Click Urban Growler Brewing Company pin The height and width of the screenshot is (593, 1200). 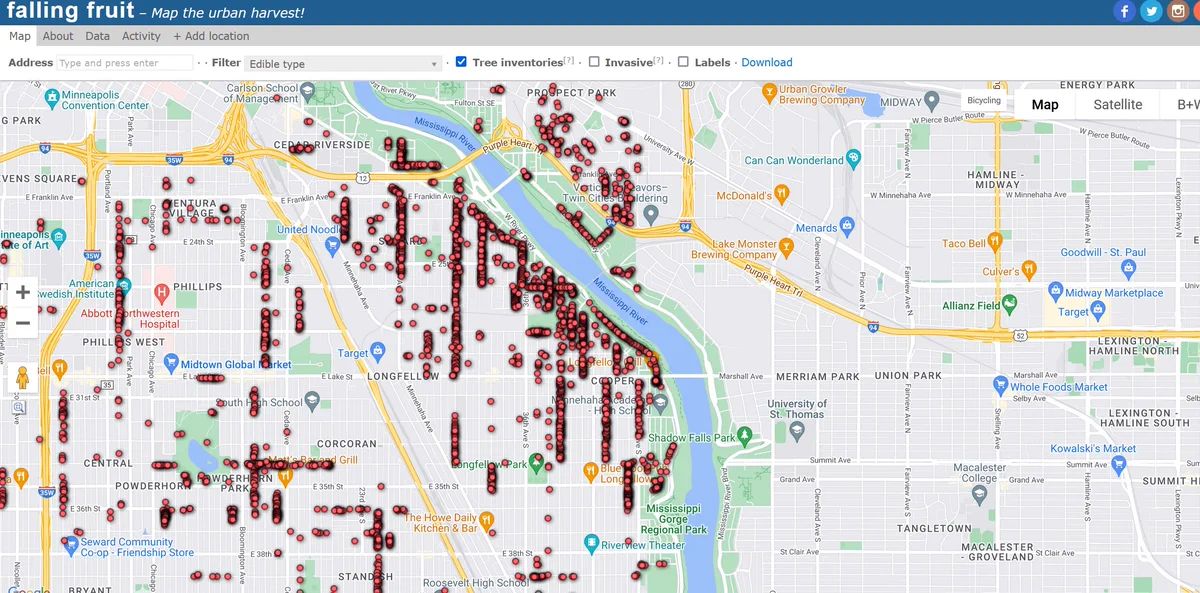769,92
